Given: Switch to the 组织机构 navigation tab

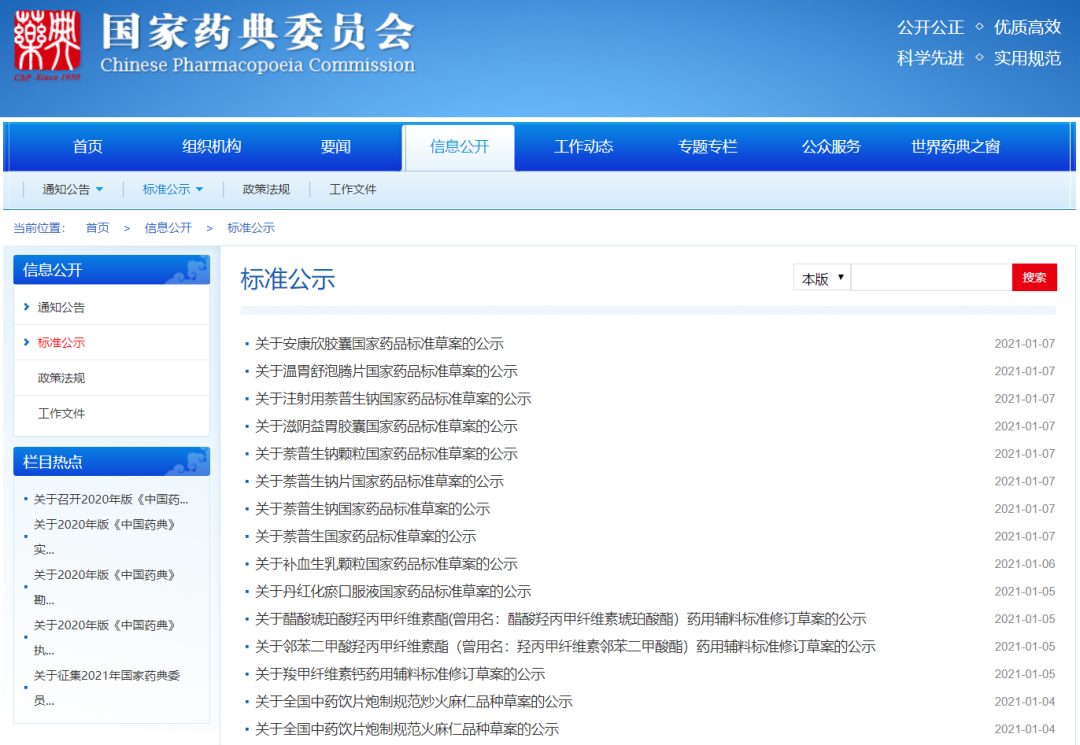Looking at the screenshot, I should [212, 147].
